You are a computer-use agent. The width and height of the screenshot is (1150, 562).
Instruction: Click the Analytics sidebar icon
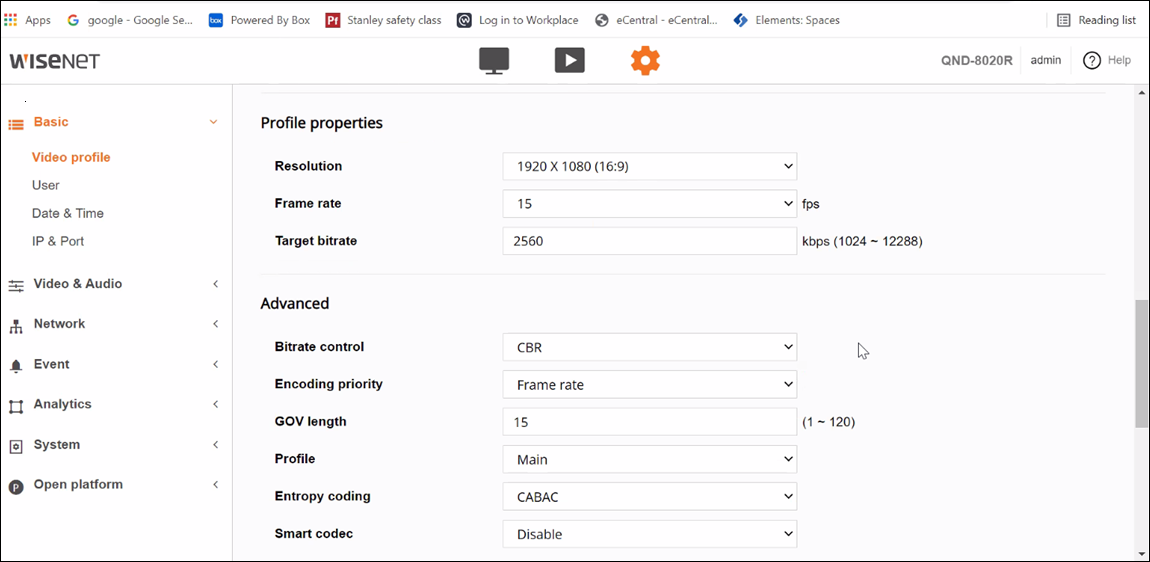click(16, 405)
